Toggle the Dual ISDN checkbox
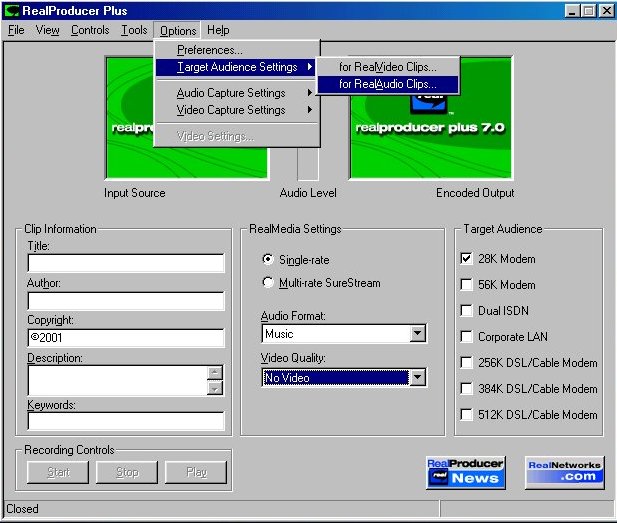The width and height of the screenshot is (617, 523). pos(466,310)
